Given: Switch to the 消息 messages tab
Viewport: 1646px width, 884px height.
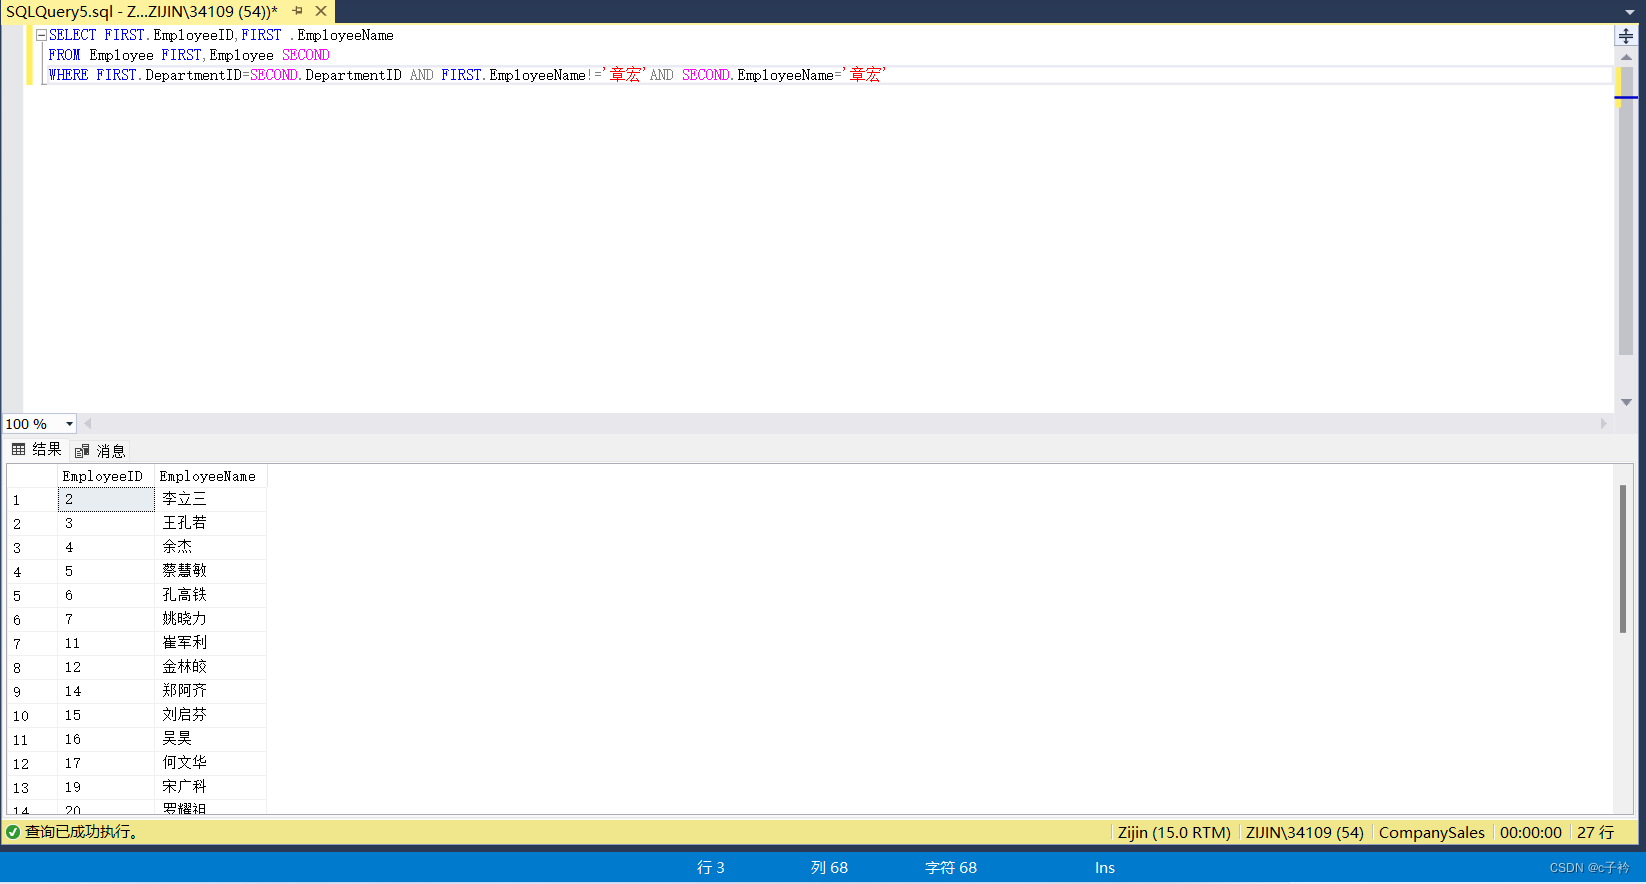Looking at the screenshot, I should [x=100, y=451].
